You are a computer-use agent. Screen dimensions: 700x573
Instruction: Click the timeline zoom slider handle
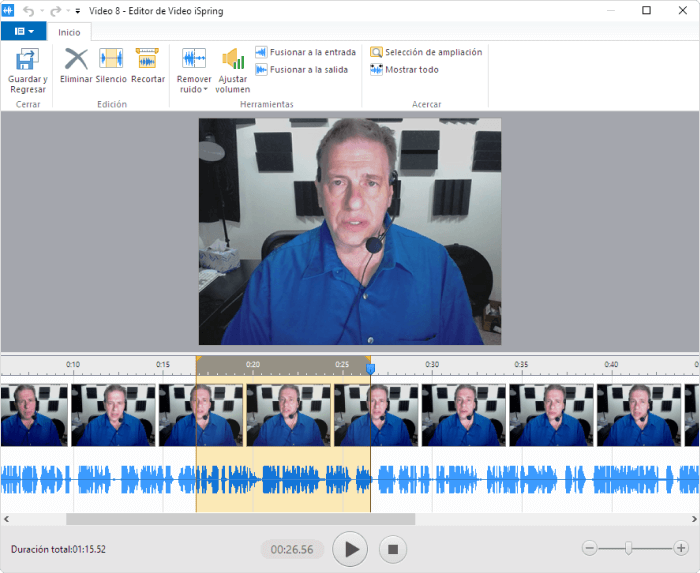pyautogui.click(x=629, y=548)
